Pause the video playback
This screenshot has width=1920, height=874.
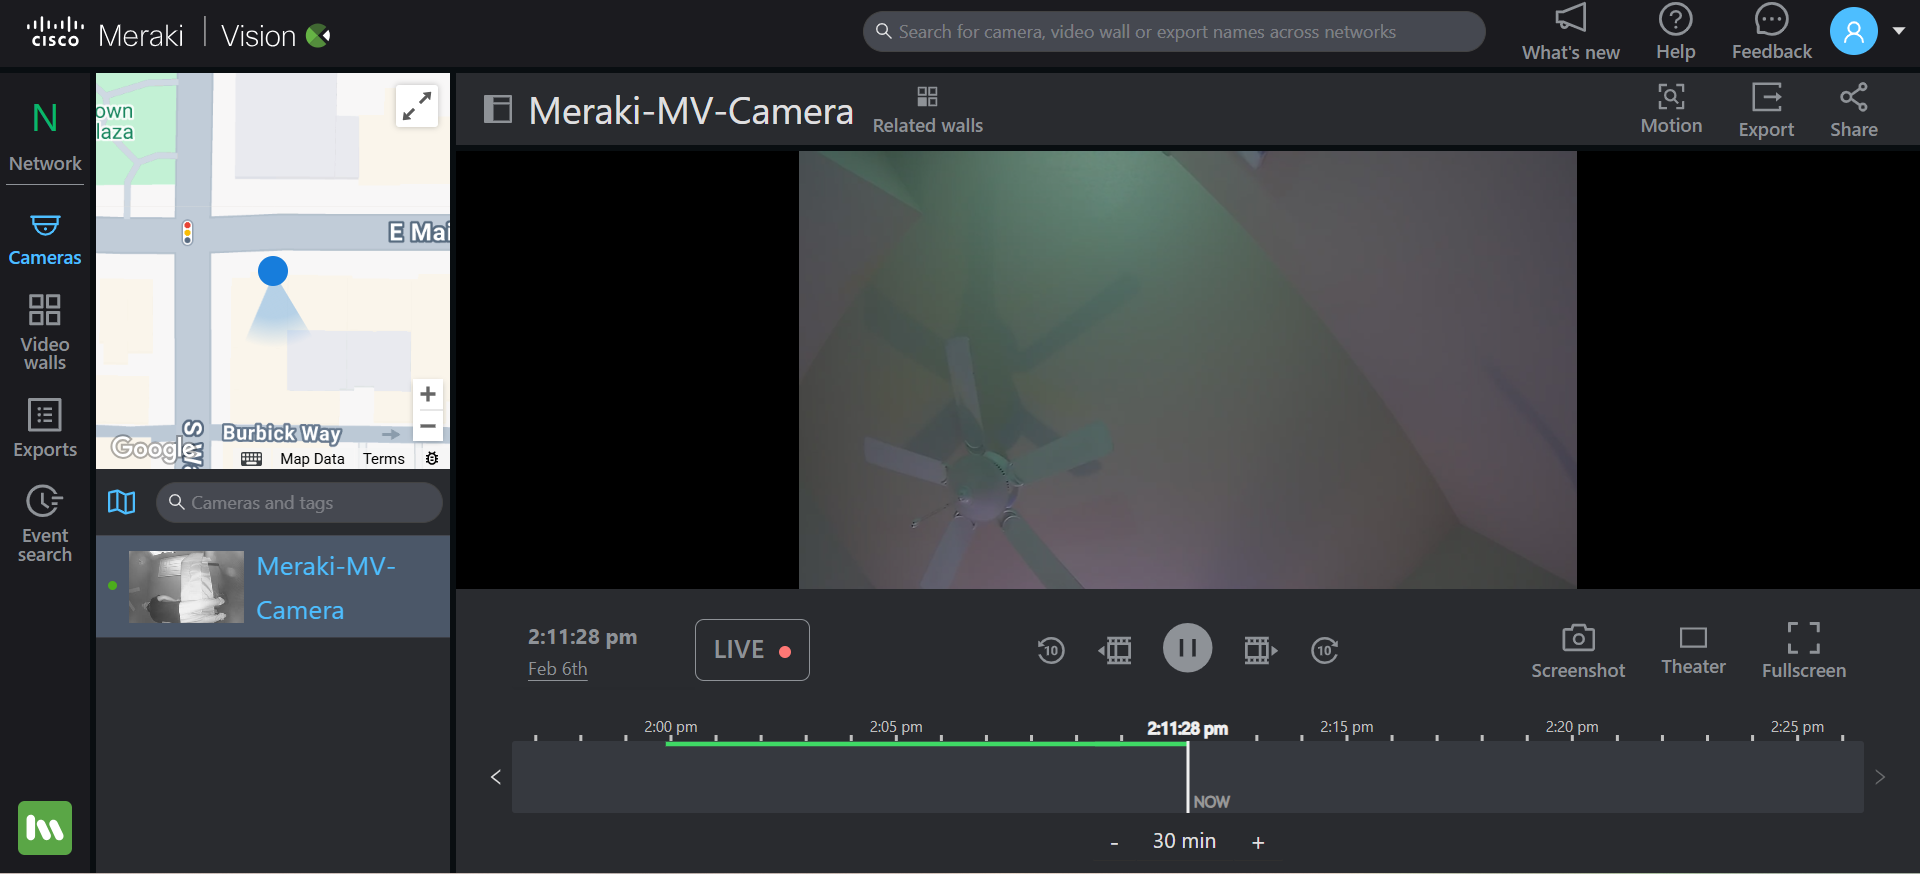tap(1188, 648)
